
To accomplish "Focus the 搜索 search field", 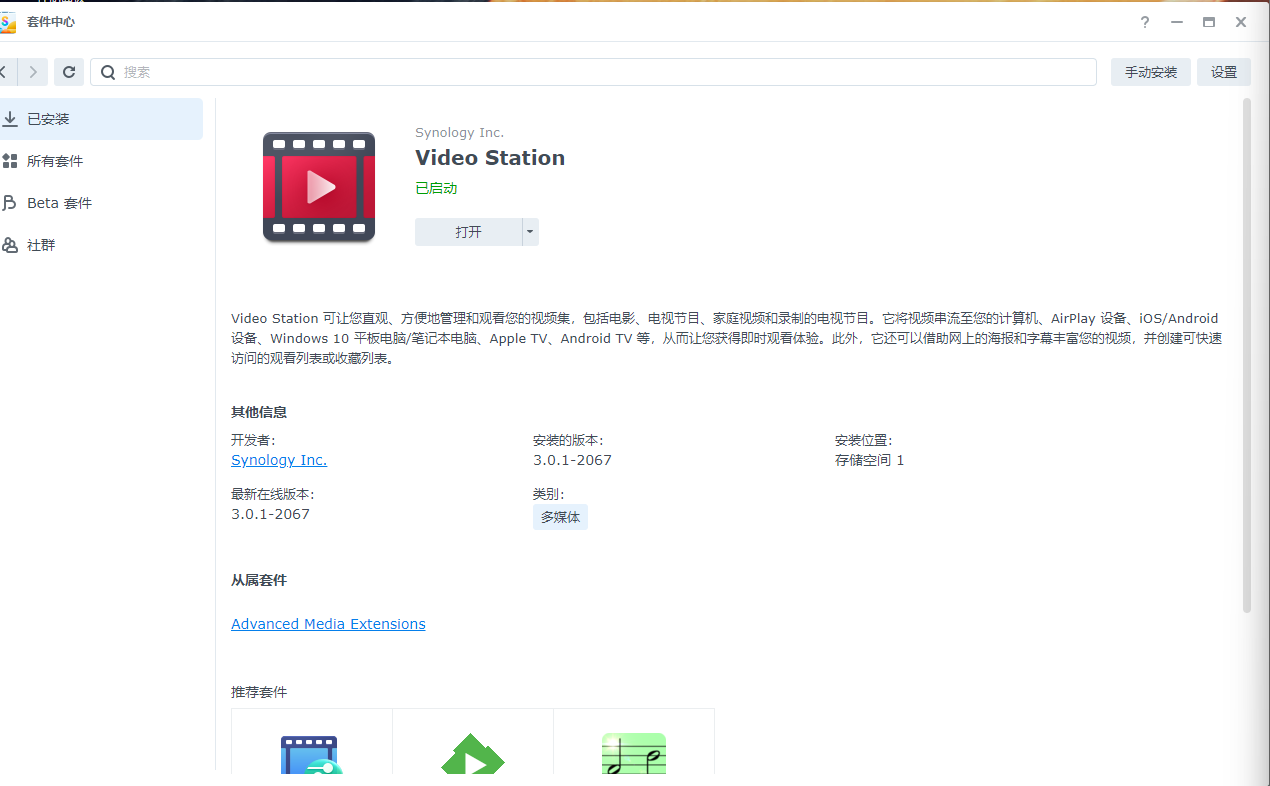I will point(593,72).
